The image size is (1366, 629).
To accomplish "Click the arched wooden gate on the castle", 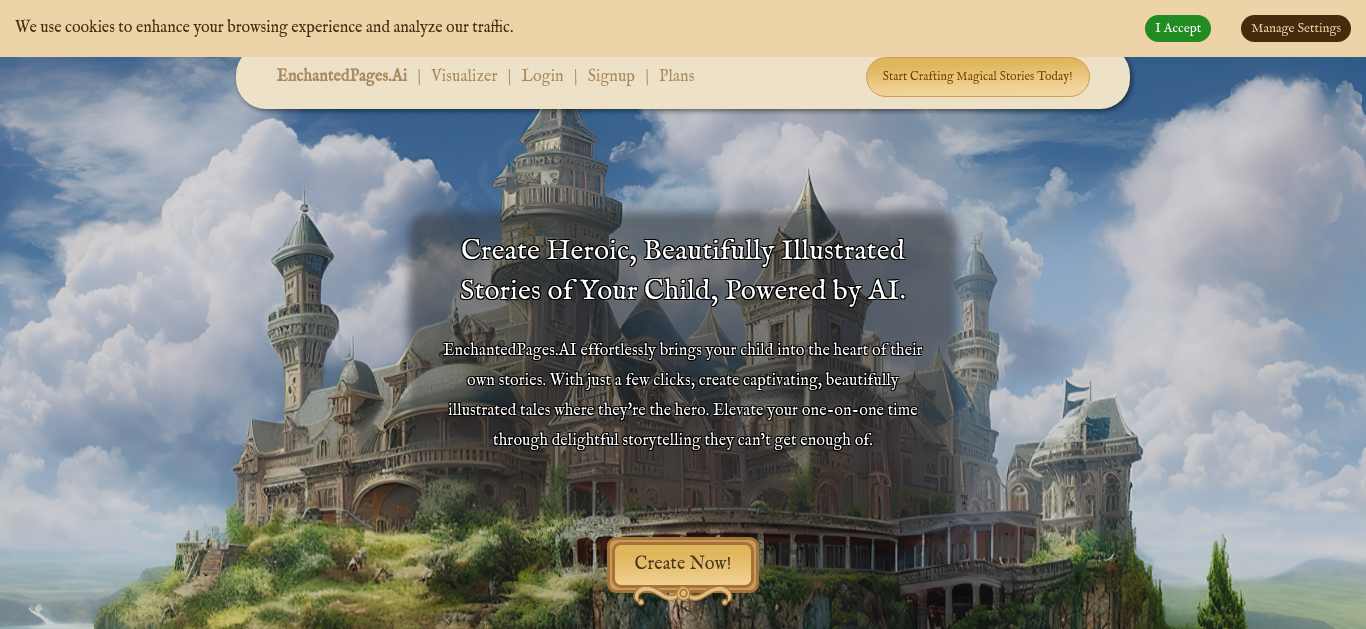I will click(385, 506).
